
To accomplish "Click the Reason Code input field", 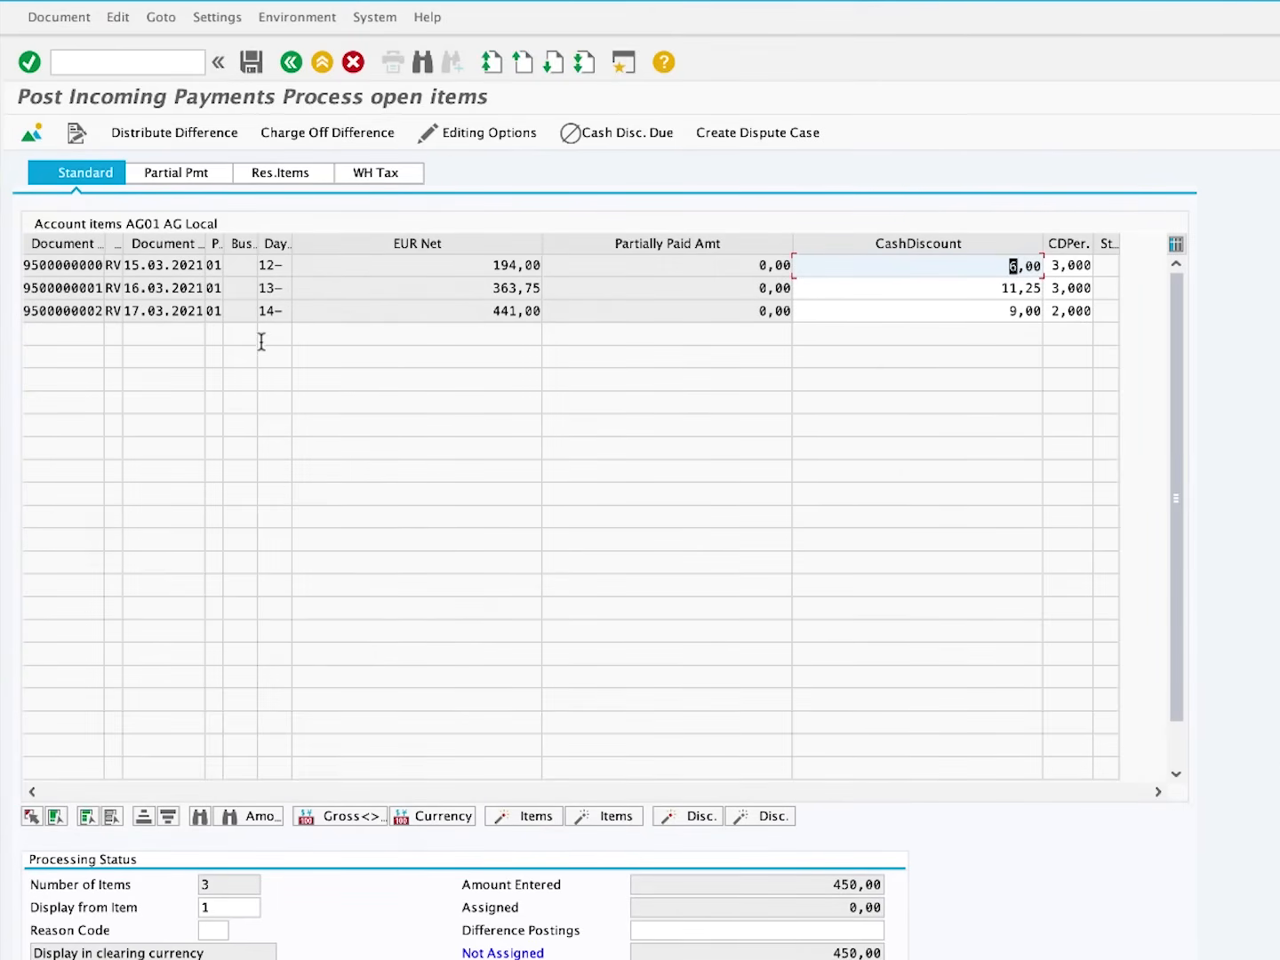I will (x=213, y=931).
